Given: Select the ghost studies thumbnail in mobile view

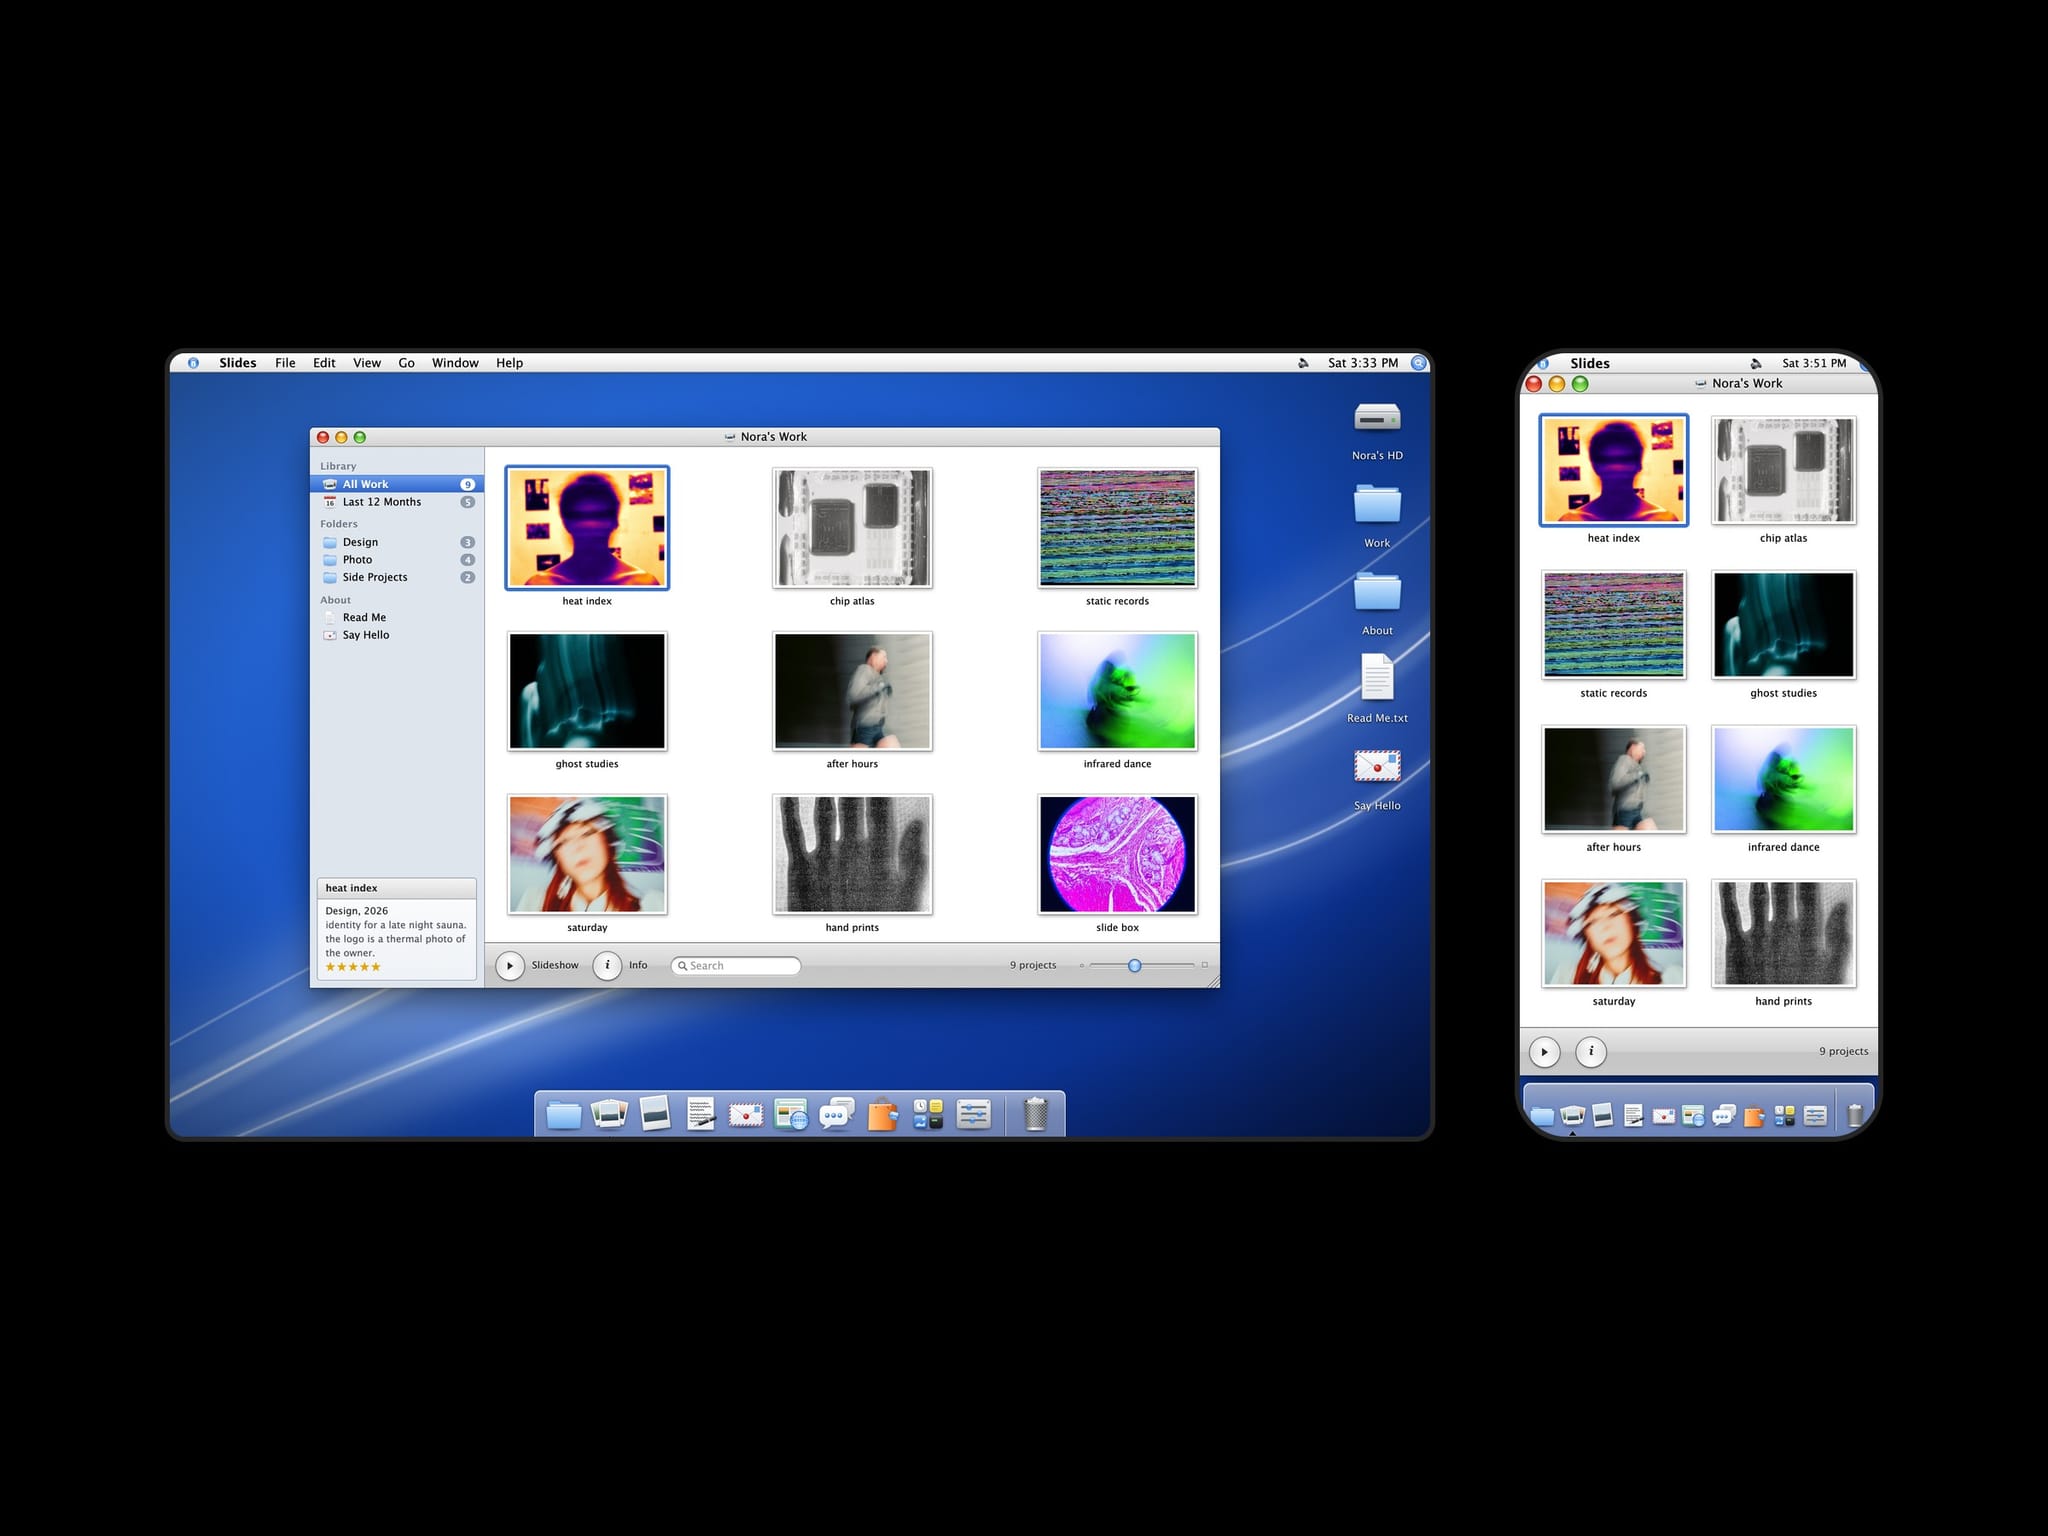Looking at the screenshot, I should pos(1783,625).
